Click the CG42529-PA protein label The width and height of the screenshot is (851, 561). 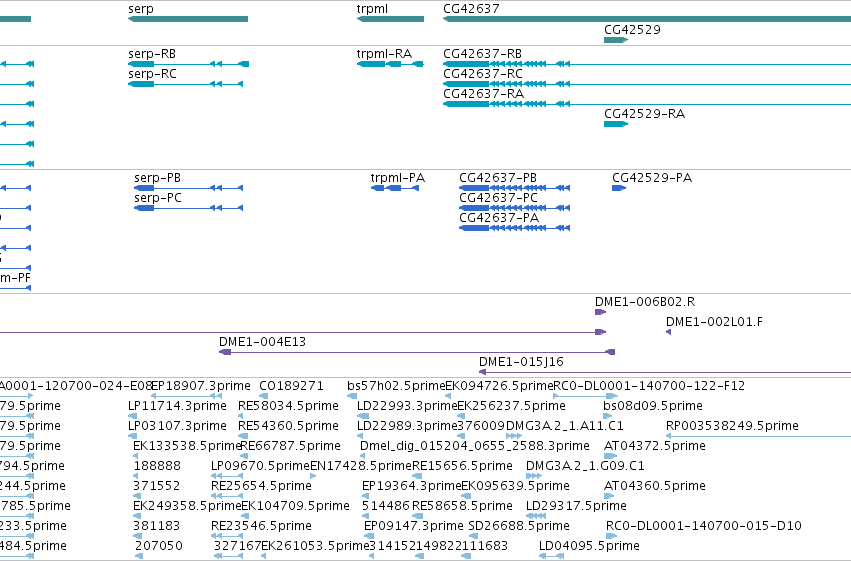(652, 178)
